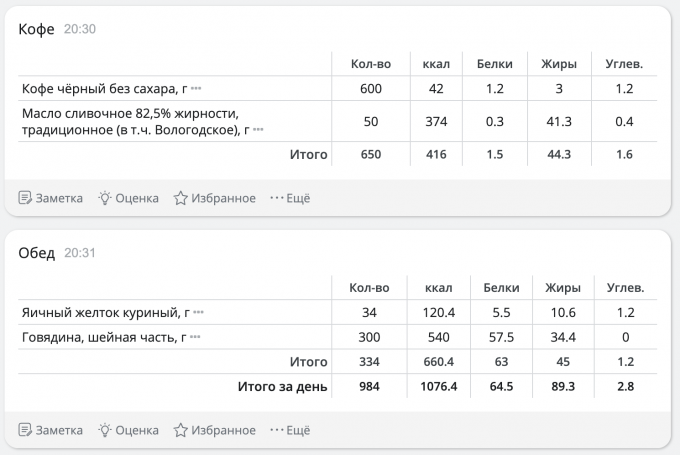Click quantity 600 for black coffee
Viewport: 680px width, 455px height.
[x=371, y=89]
